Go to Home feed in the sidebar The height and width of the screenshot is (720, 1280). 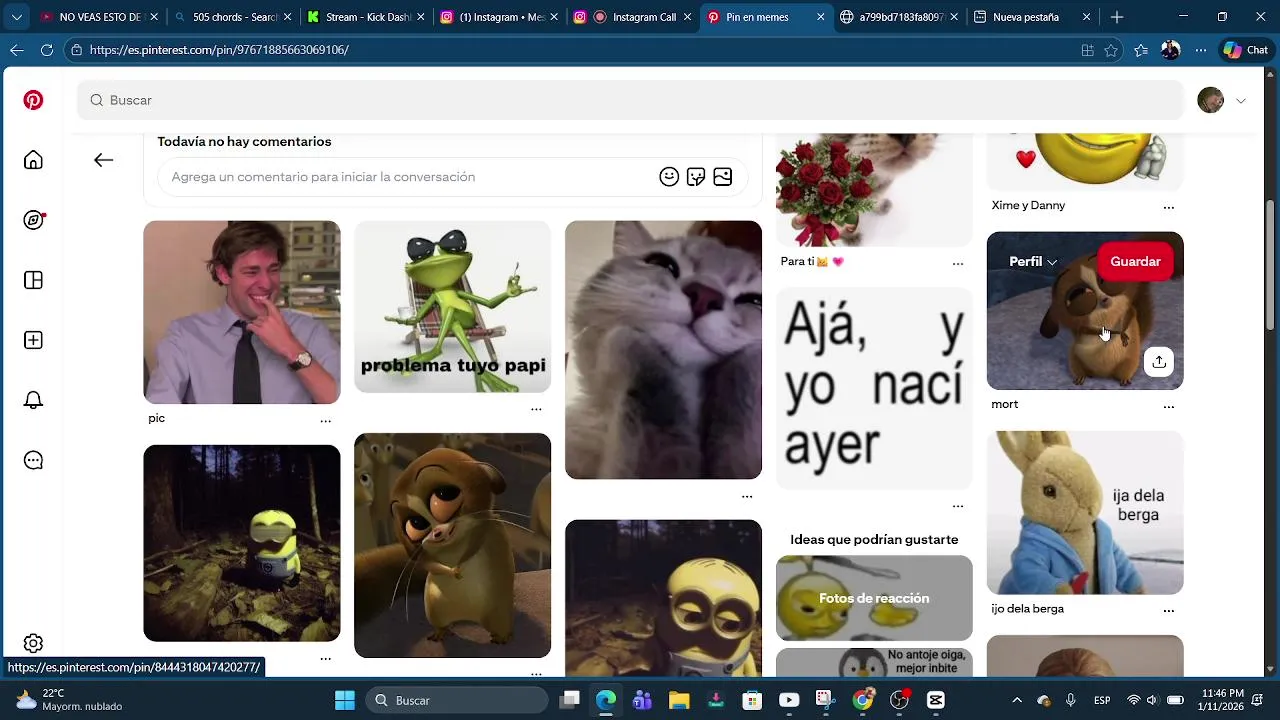pyautogui.click(x=33, y=160)
